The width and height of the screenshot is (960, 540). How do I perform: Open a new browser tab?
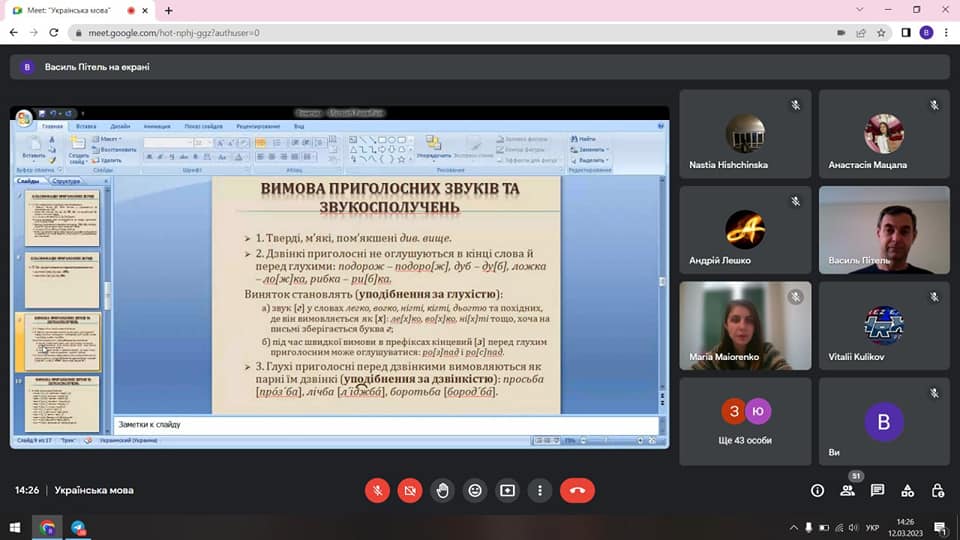pos(168,10)
